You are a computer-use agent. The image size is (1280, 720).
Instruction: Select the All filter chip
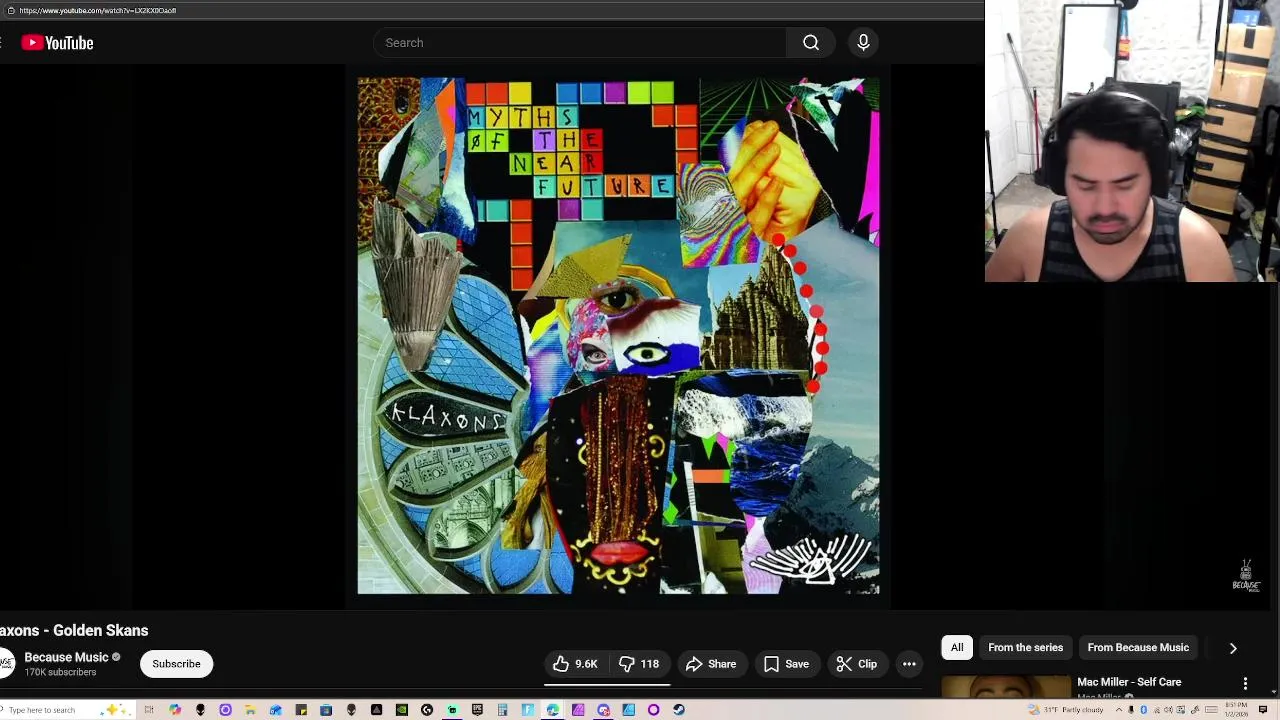(957, 648)
